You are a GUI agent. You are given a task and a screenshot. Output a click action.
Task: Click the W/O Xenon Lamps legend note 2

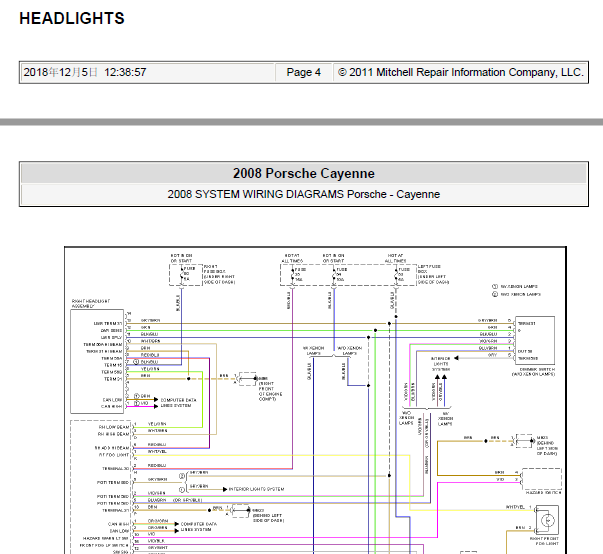516,294
